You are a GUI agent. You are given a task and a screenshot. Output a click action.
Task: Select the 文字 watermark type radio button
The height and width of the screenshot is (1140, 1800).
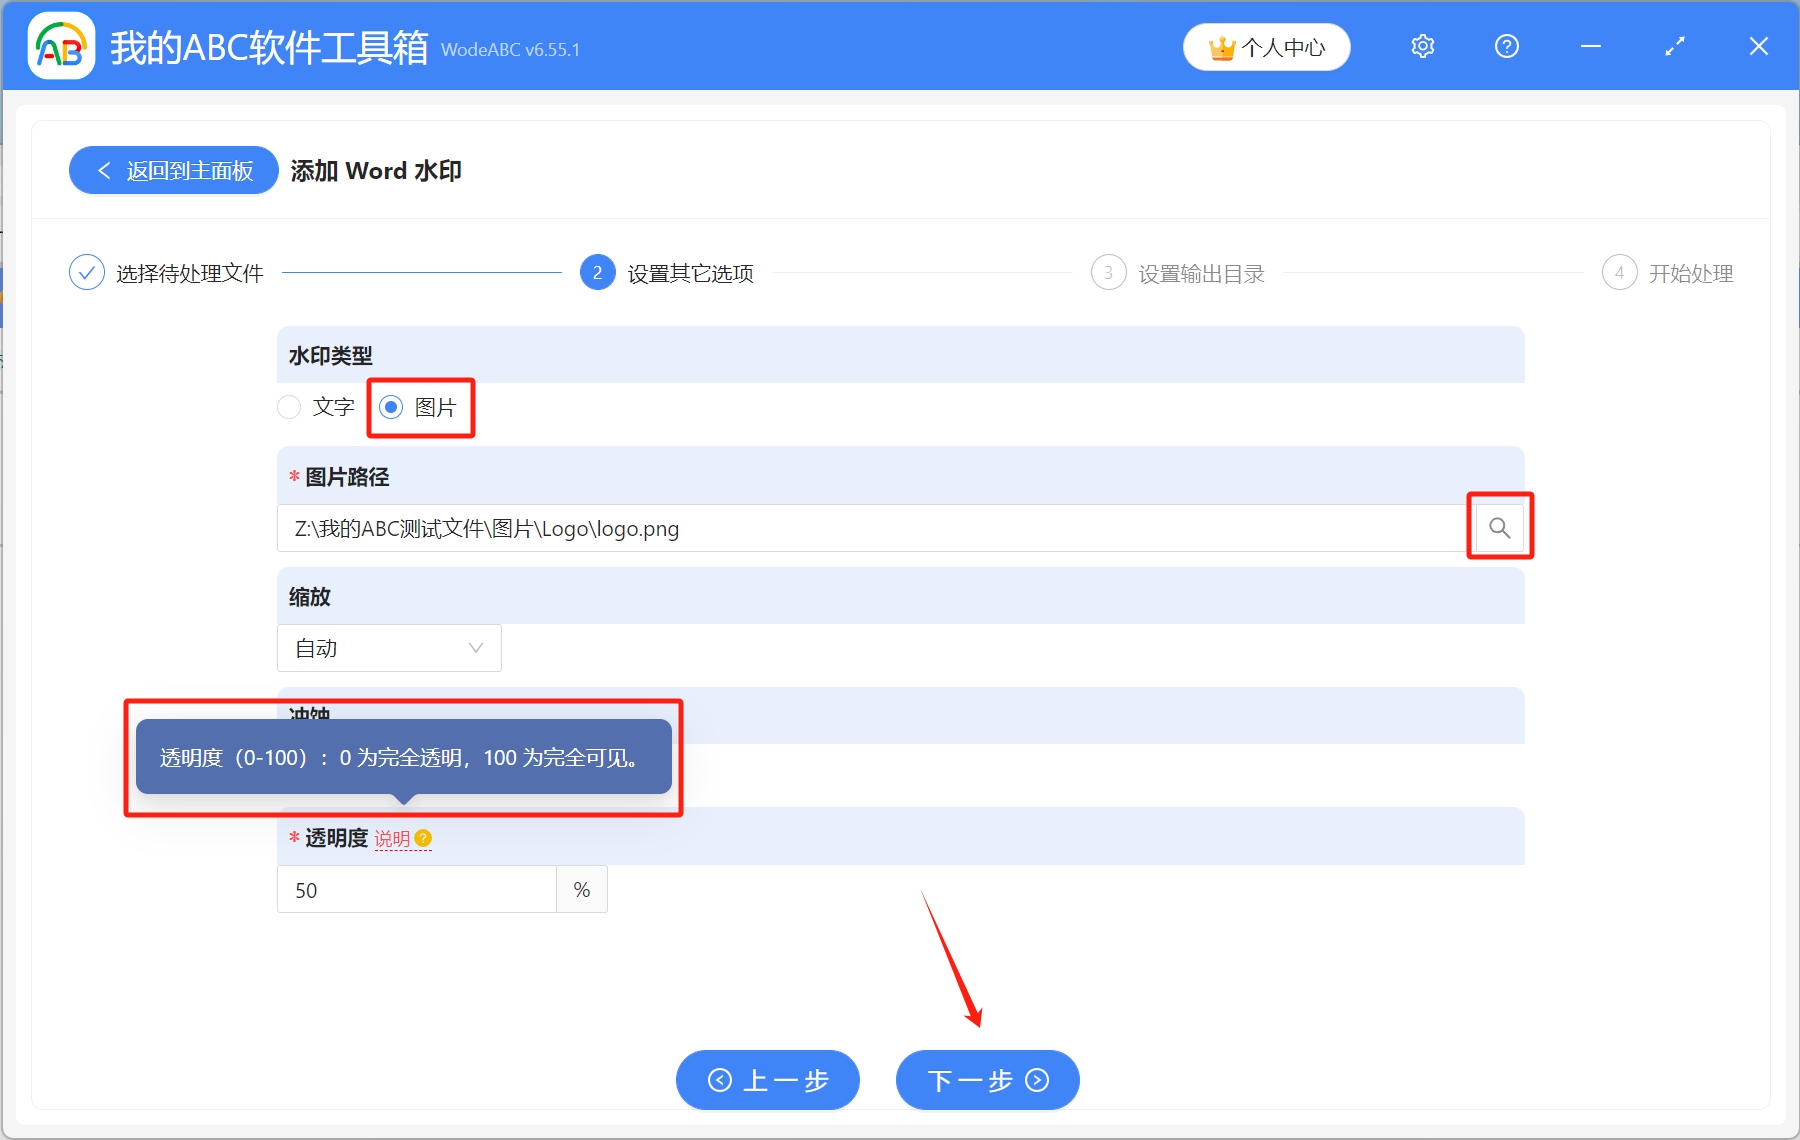point(289,407)
